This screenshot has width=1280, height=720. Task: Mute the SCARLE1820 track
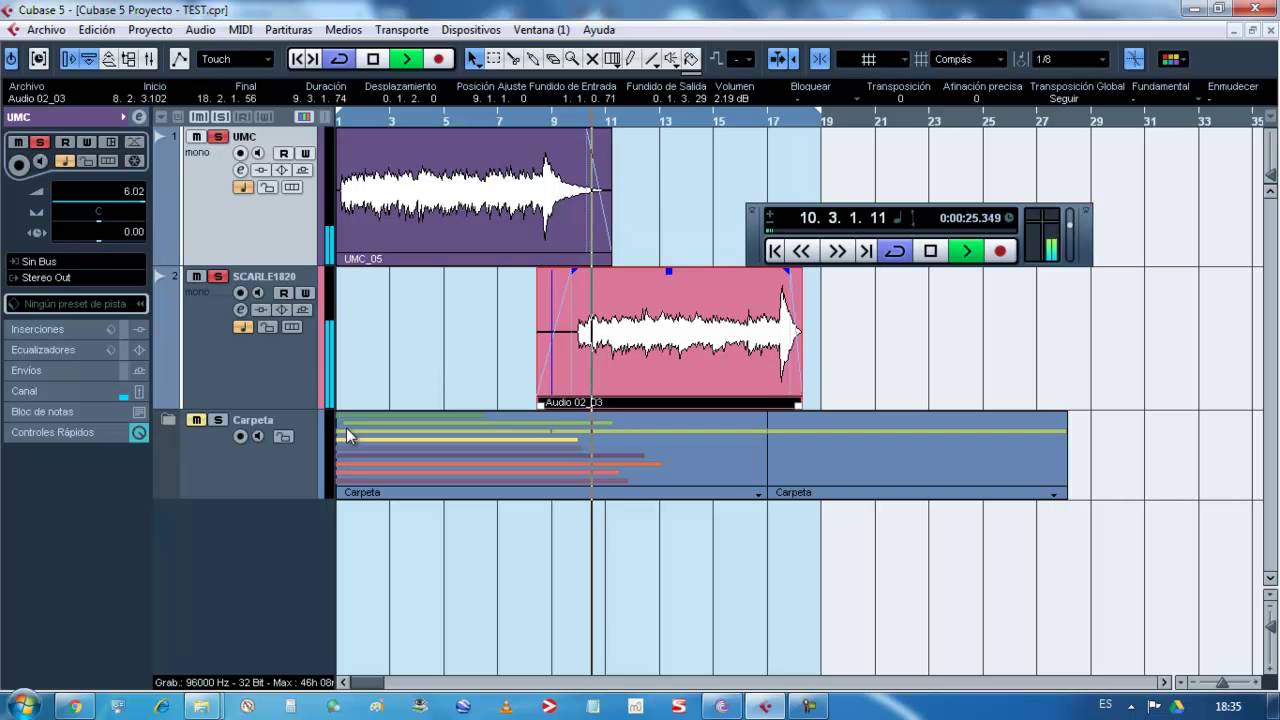[197, 276]
